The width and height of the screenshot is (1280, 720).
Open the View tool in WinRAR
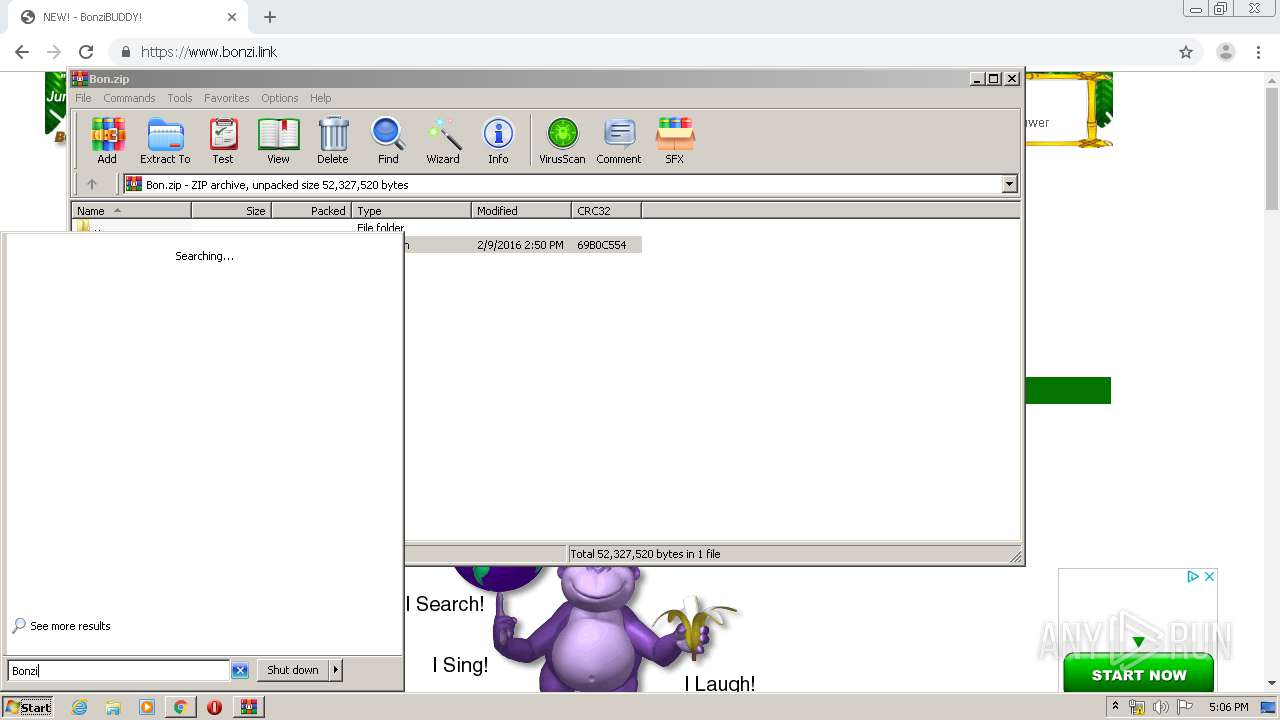click(x=278, y=140)
